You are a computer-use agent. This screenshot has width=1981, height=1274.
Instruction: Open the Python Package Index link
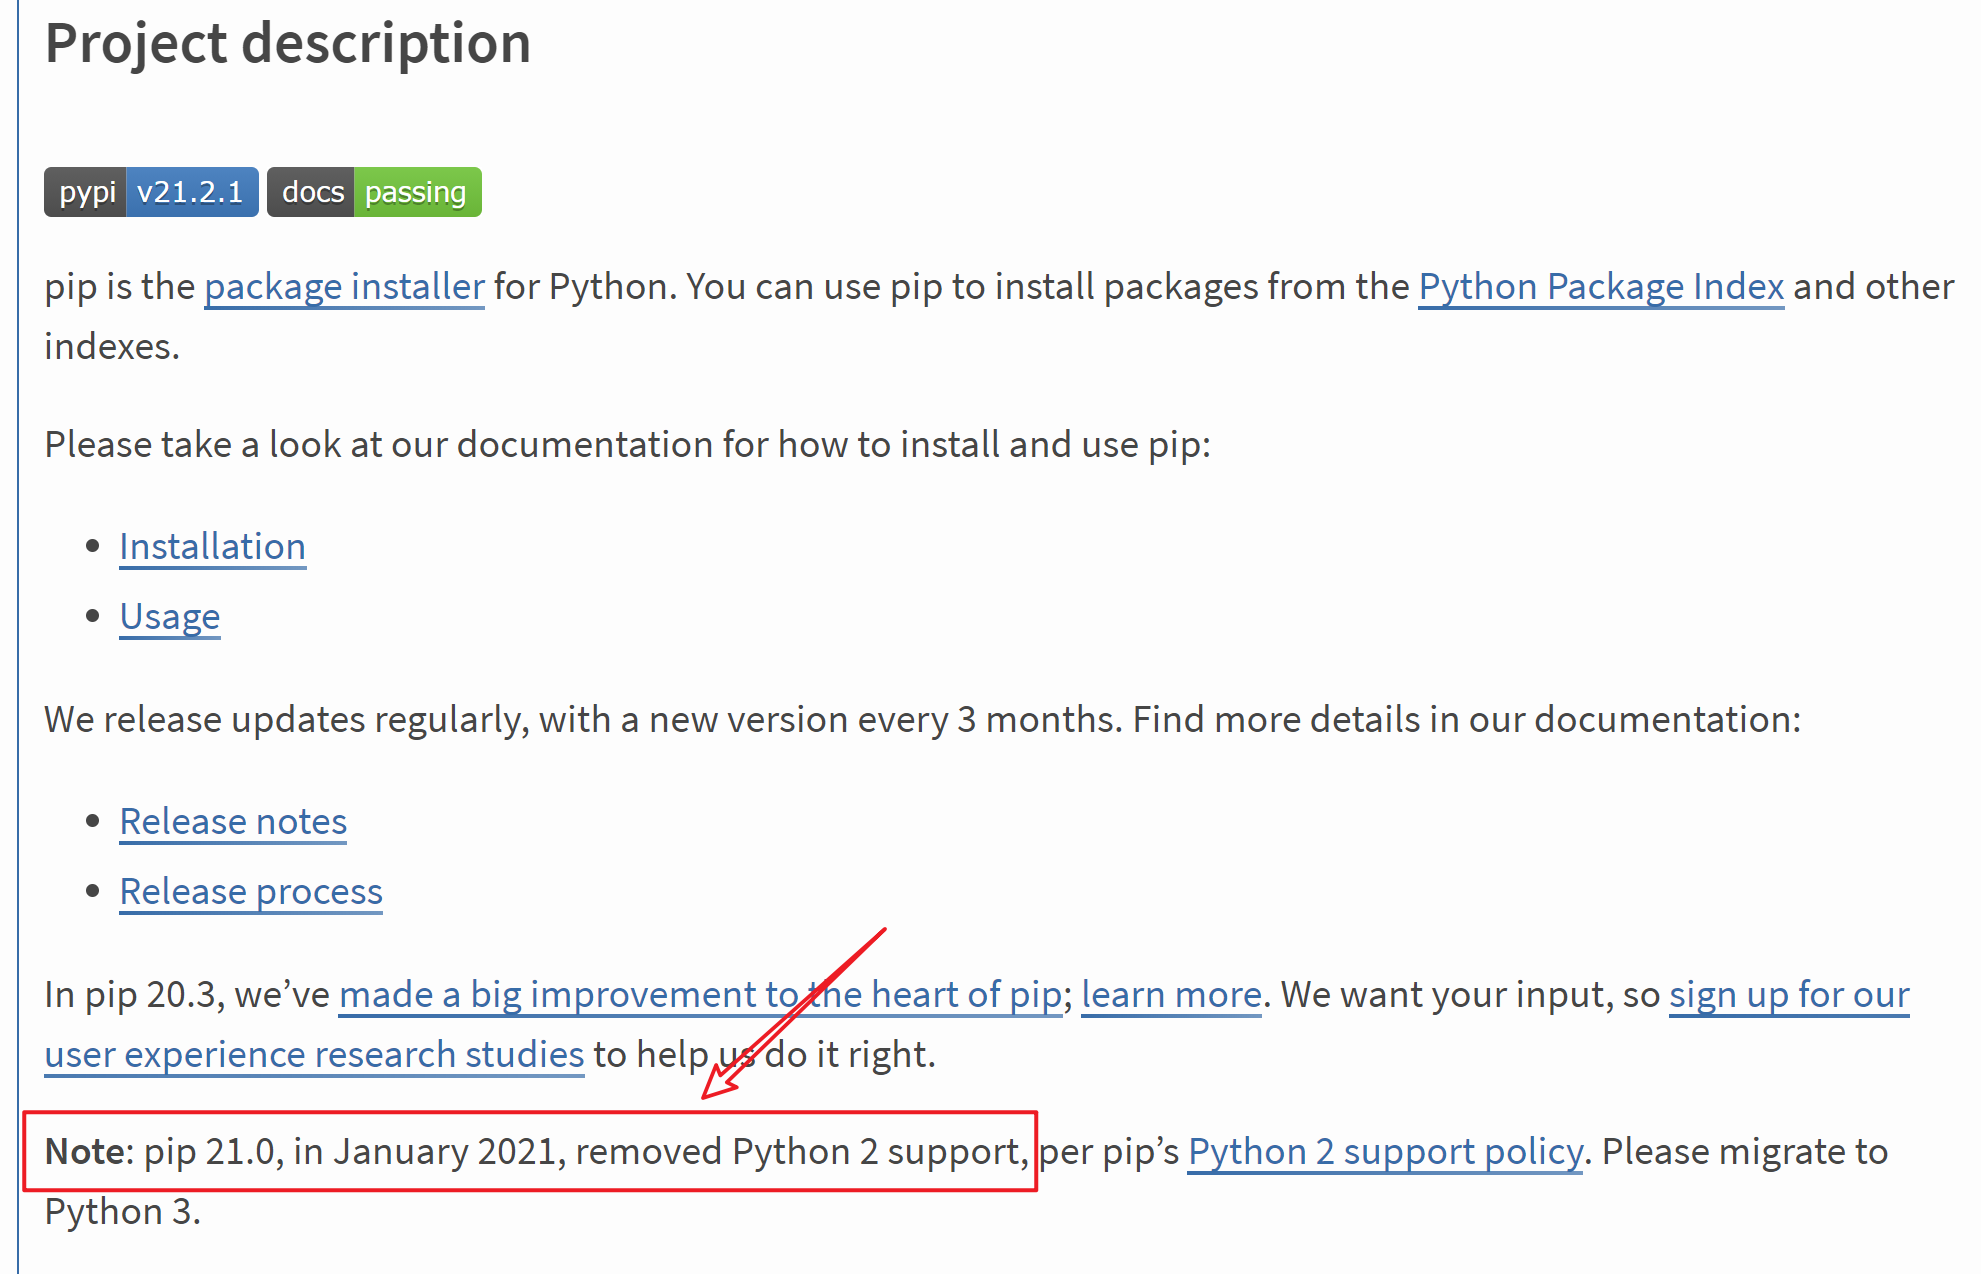pyautogui.click(x=1600, y=287)
